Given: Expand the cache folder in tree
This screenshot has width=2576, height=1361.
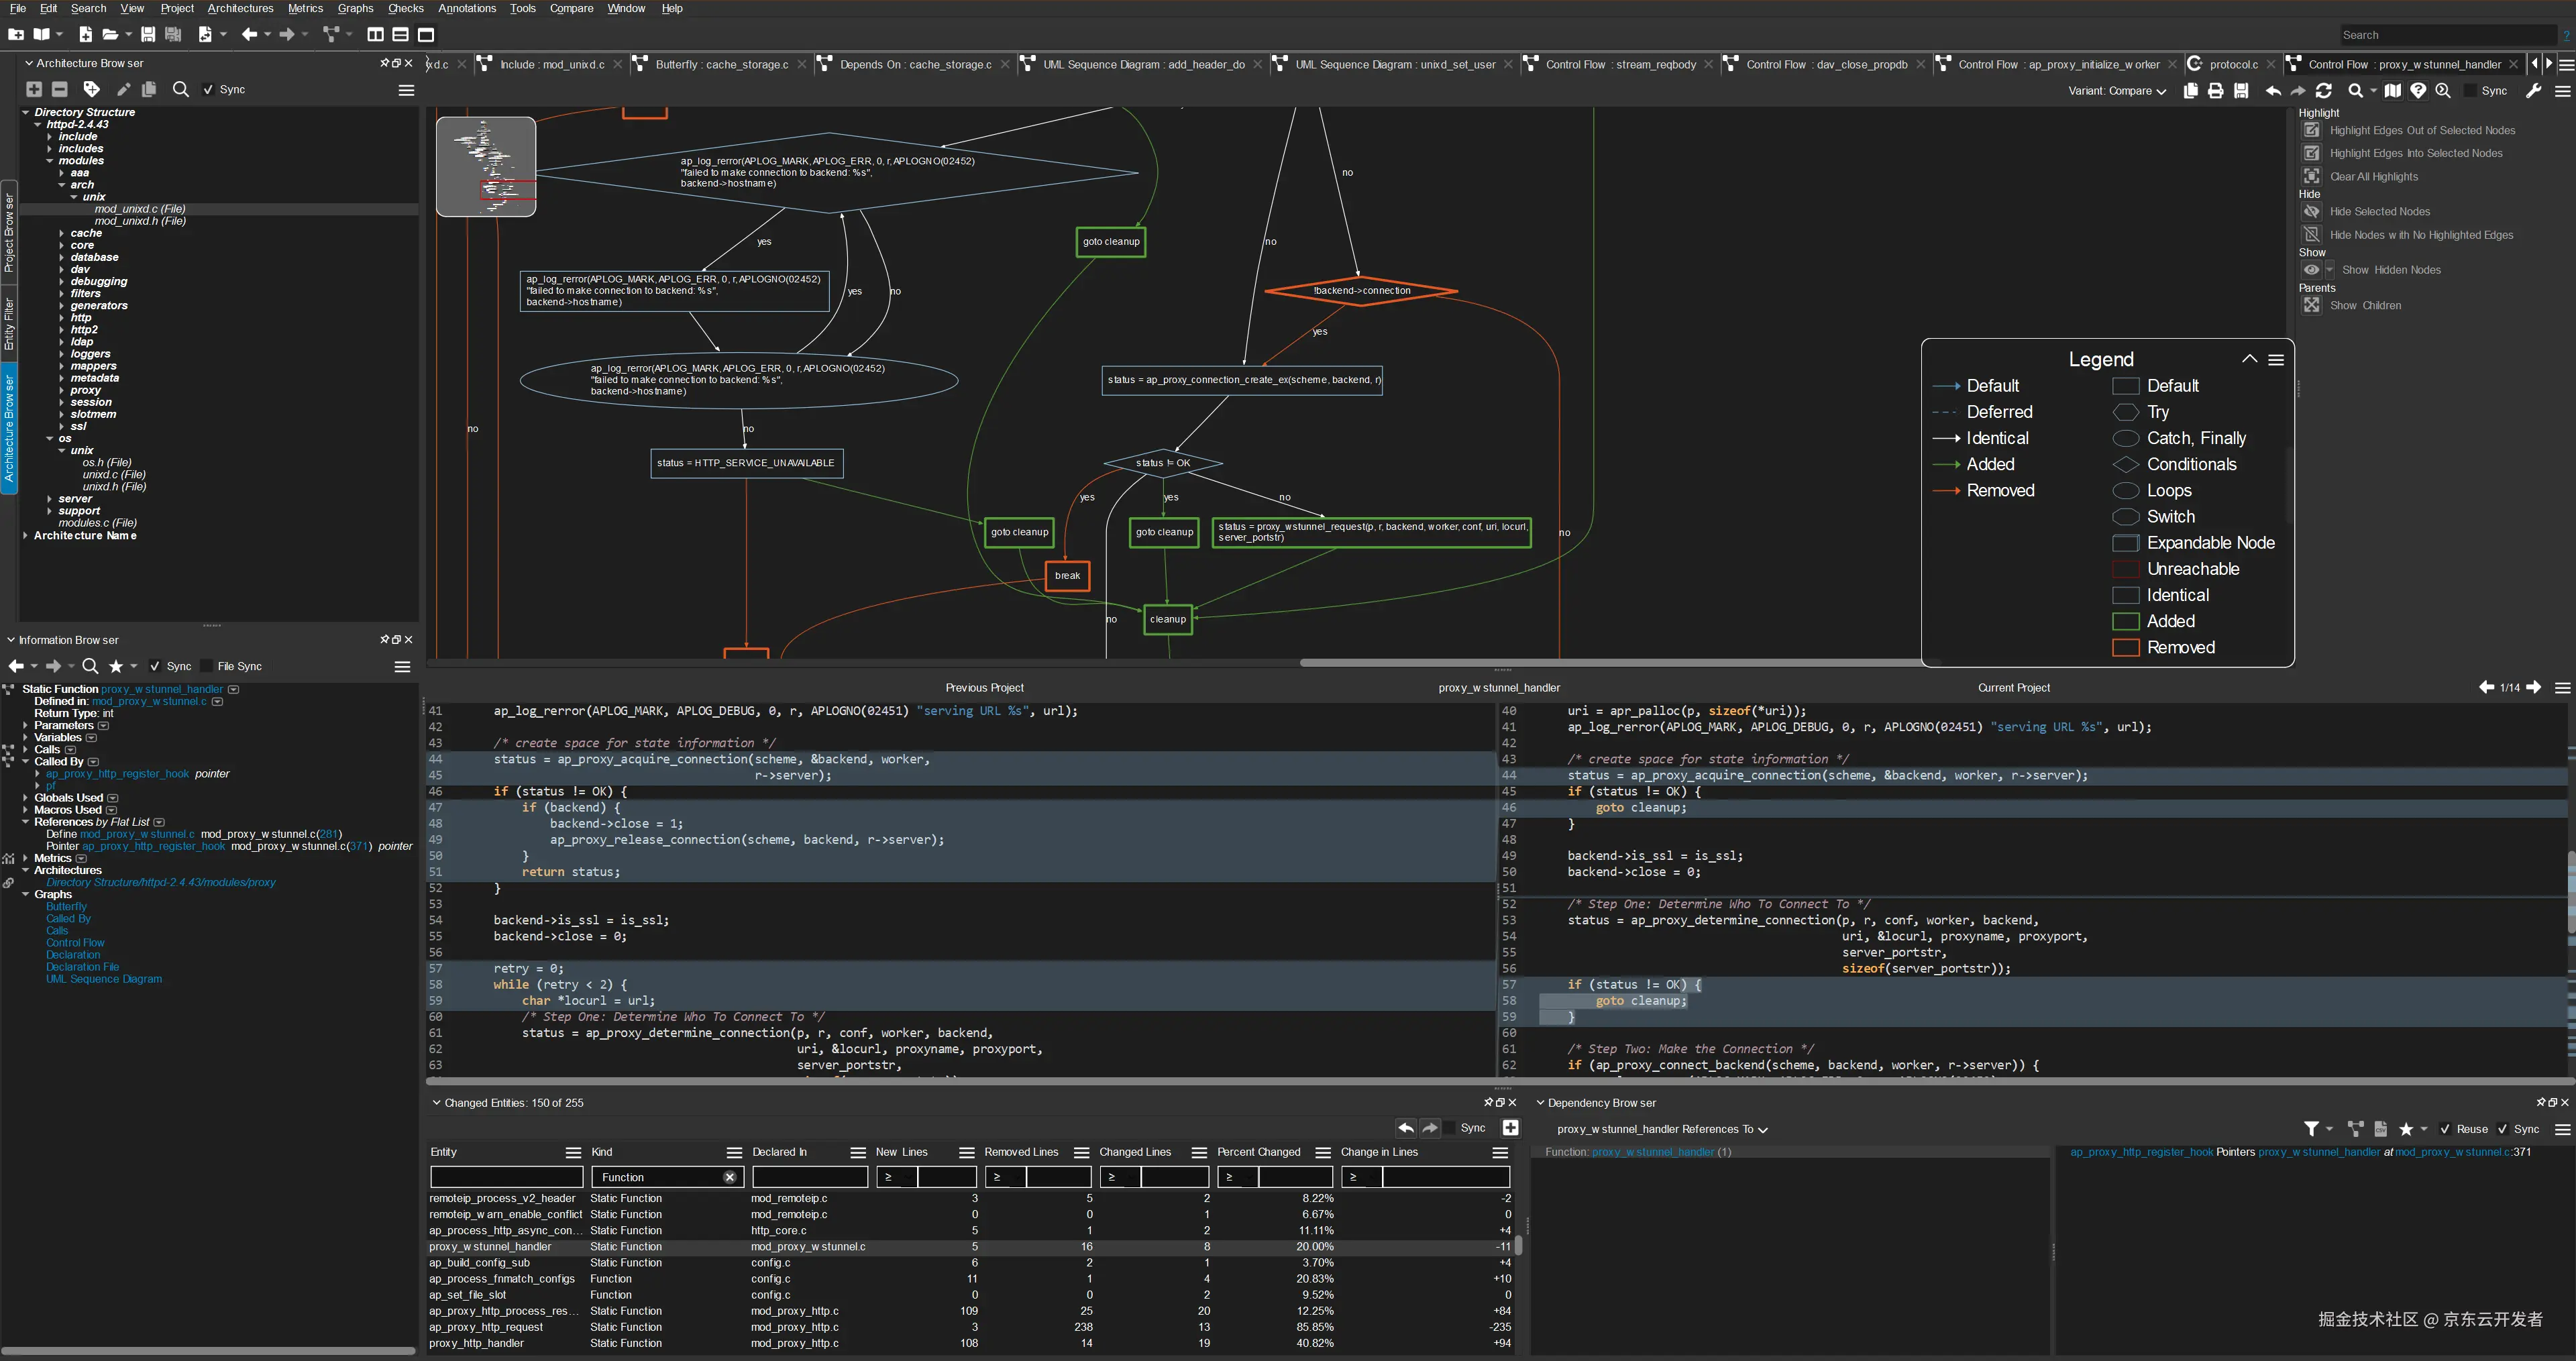Looking at the screenshot, I should [x=62, y=233].
